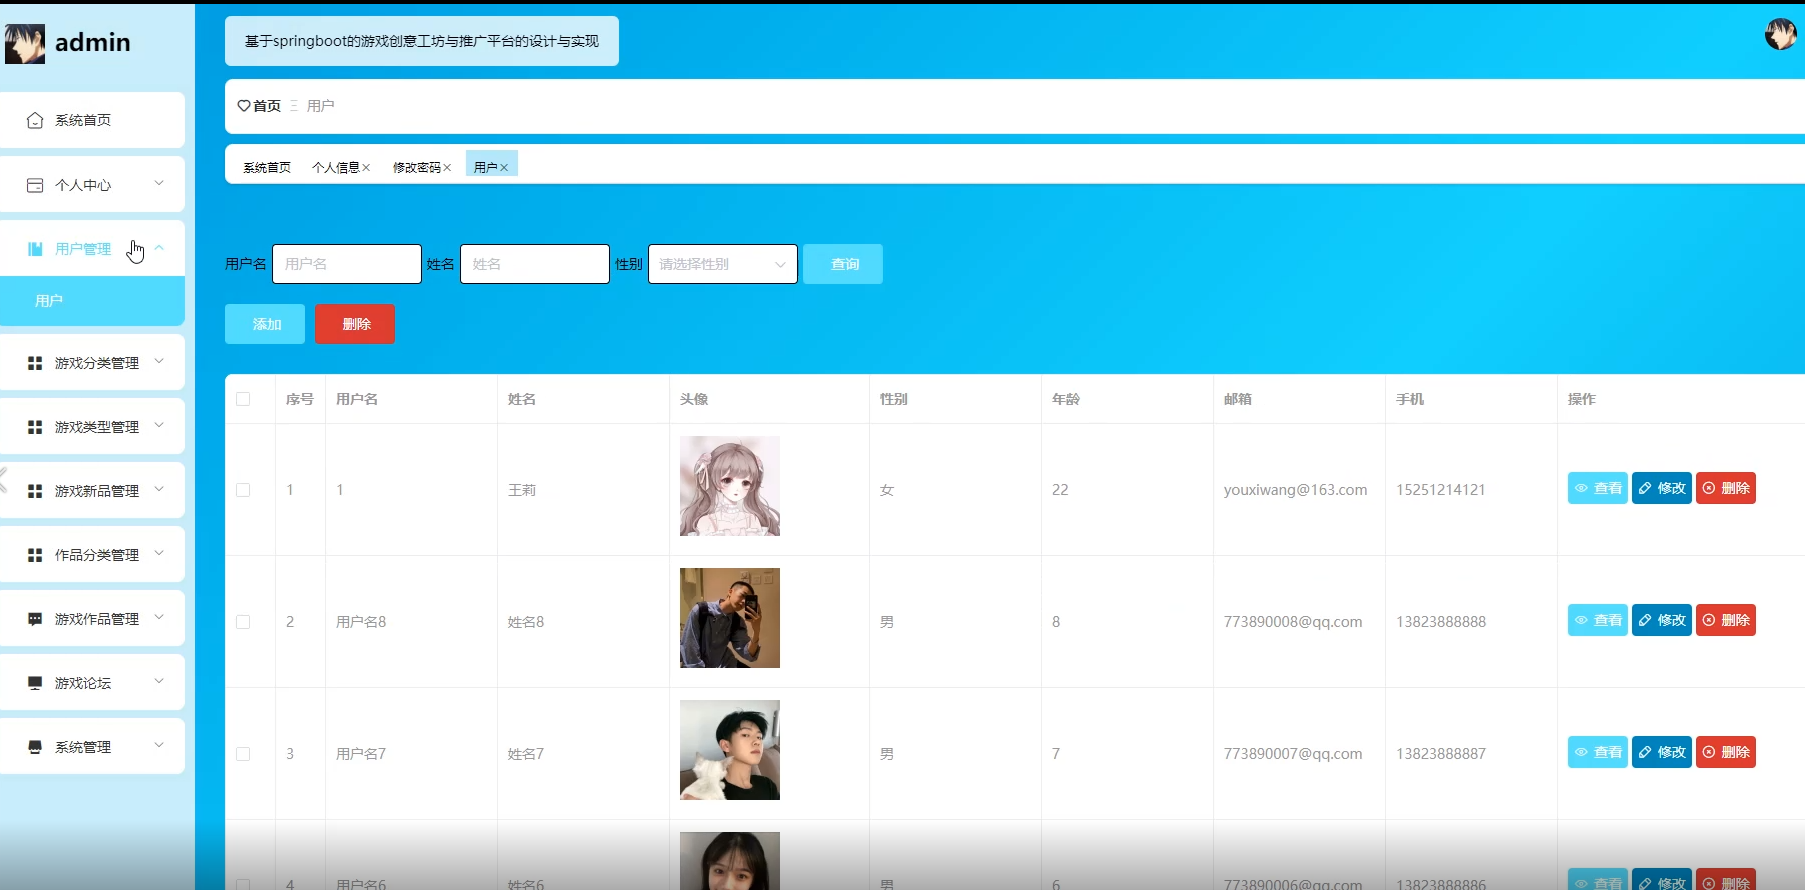Click the grid icon beside 作品分类管理
Screen dimensions: 1805x890
click(x=35, y=555)
